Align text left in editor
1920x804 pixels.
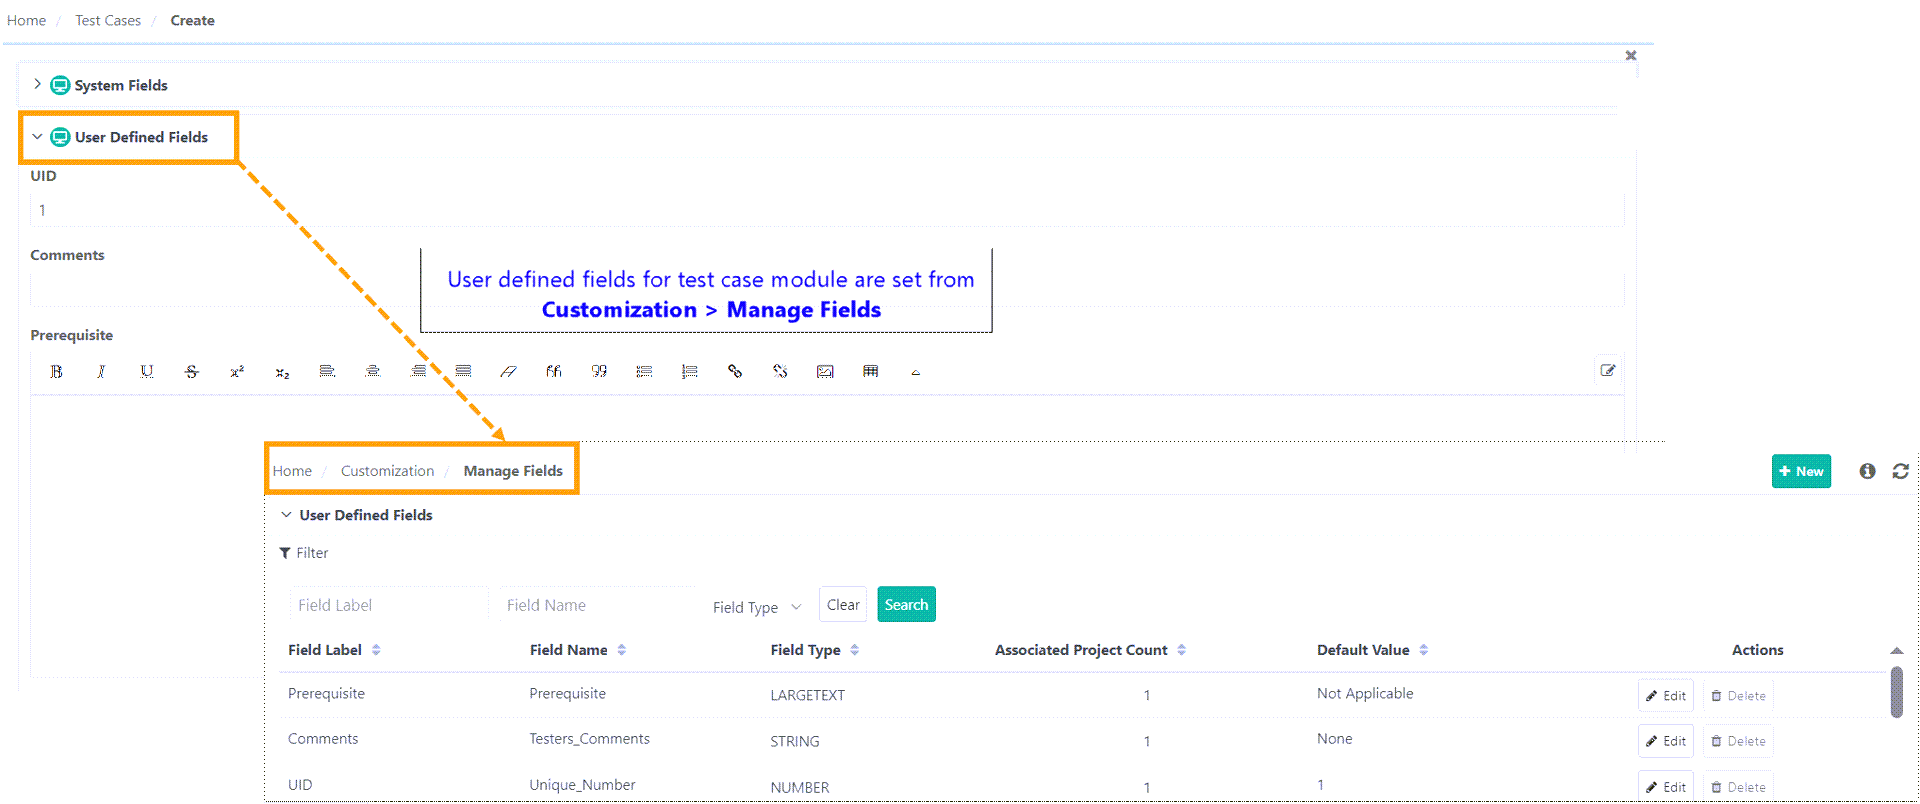[x=327, y=371]
